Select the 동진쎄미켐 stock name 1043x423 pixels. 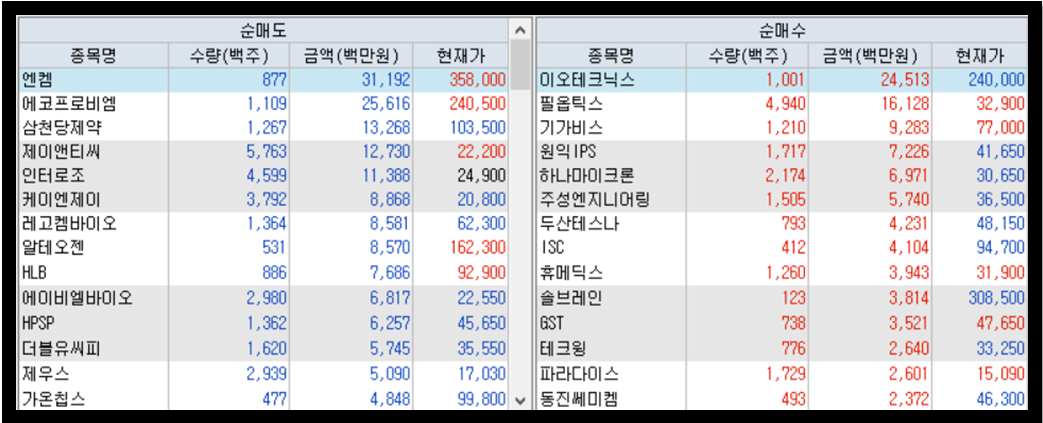[580, 399]
